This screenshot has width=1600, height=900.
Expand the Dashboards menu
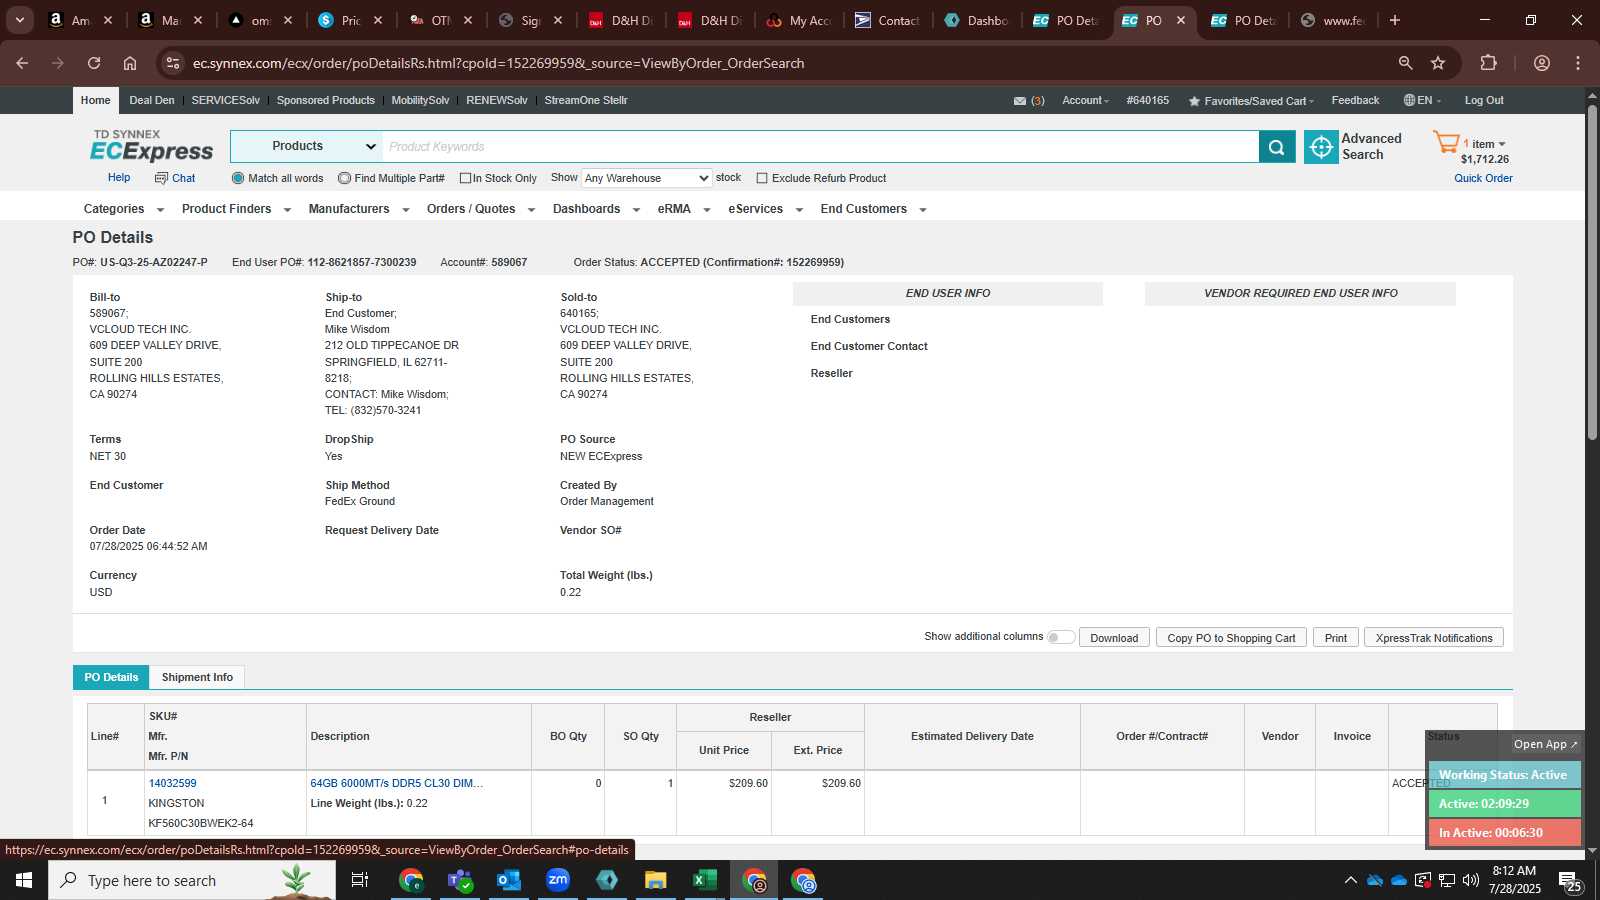[x=596, y=209]
